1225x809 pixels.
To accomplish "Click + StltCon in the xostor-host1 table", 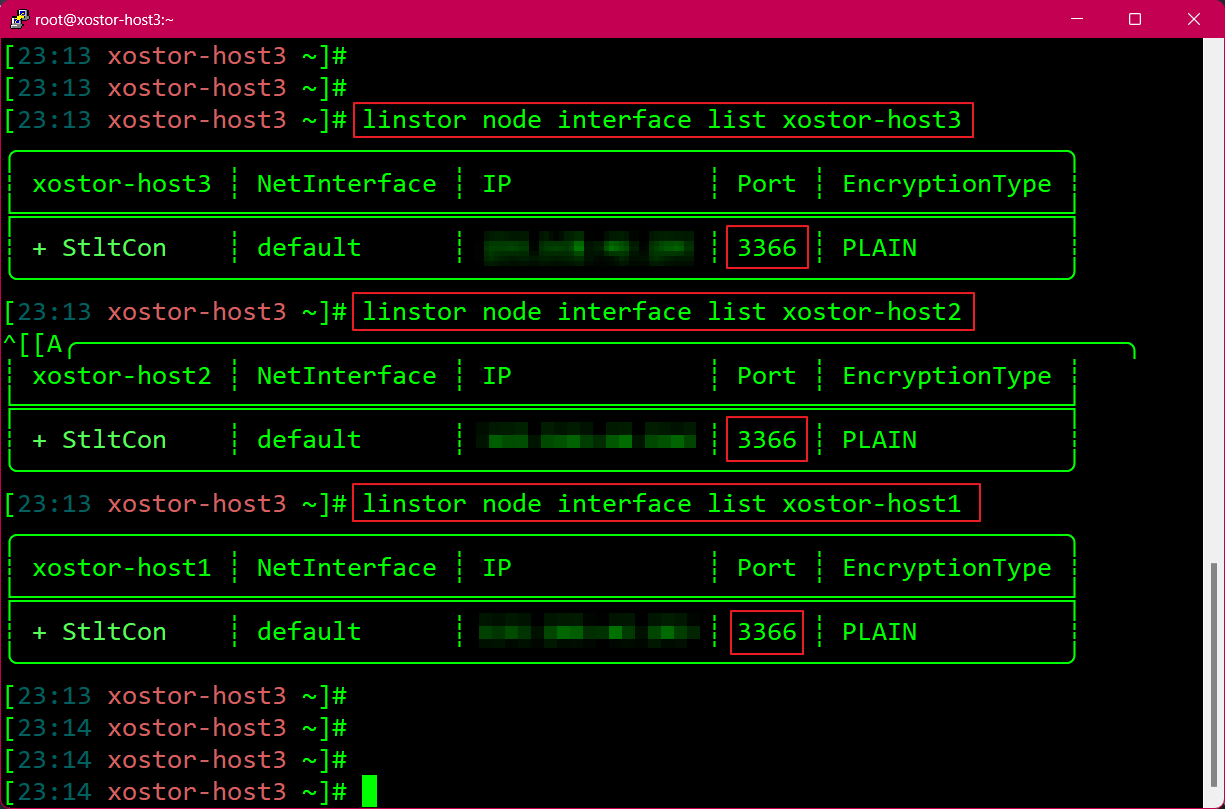I will (99, 632).
